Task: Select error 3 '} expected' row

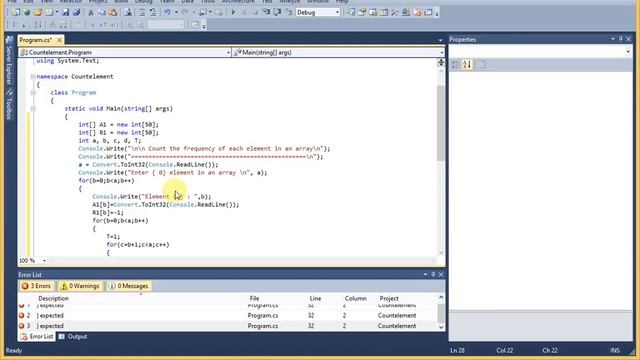Action: pyautogui.click(x=227, y=326)
